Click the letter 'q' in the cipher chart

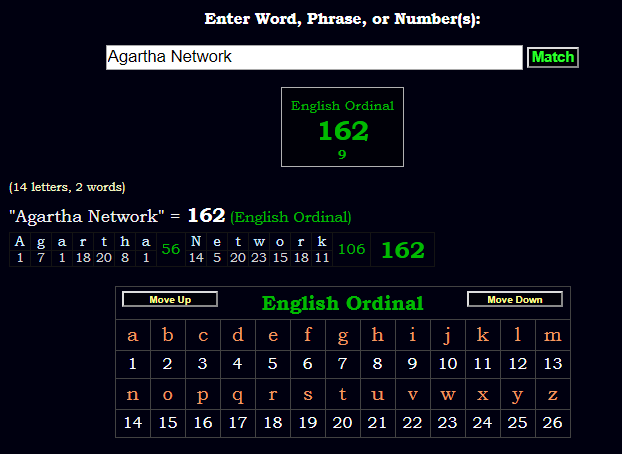click(x=238, y=394)
